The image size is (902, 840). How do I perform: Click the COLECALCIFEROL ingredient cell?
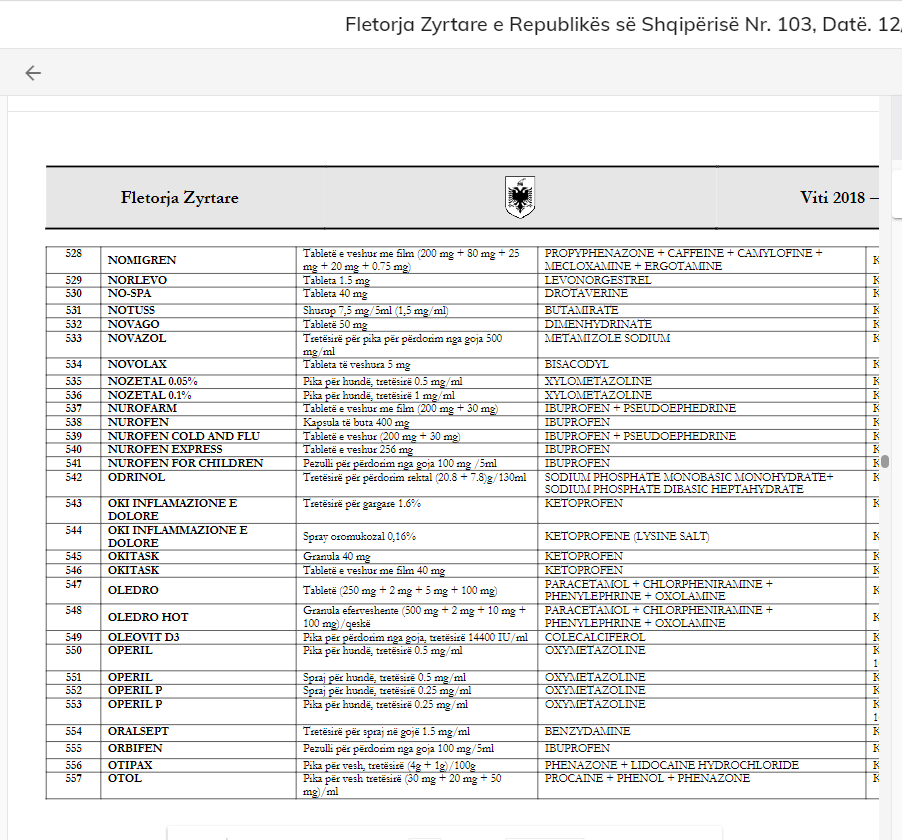595,637
